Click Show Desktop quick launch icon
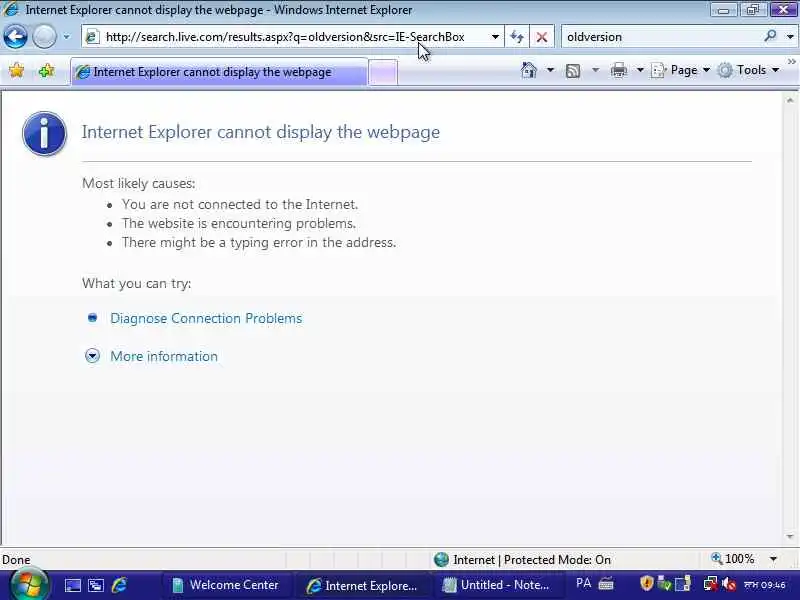The width and height of the screenshot is (800, 600). point(72,585)
